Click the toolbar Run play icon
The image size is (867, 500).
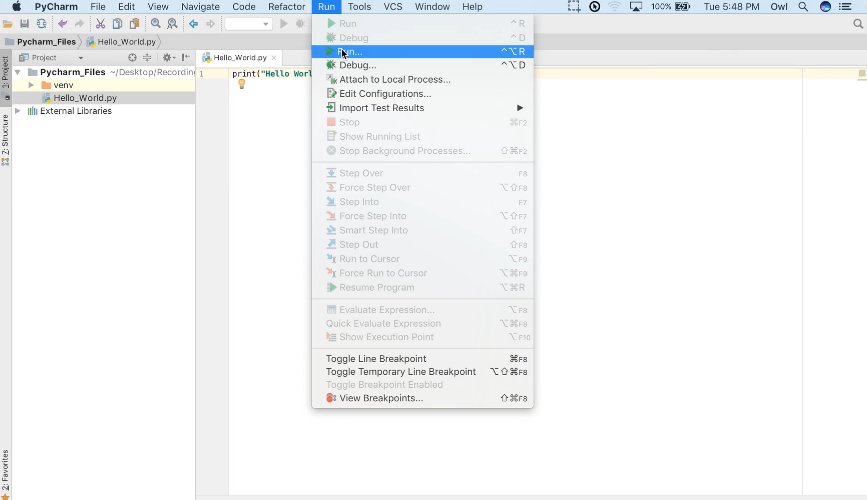[284, 24]
